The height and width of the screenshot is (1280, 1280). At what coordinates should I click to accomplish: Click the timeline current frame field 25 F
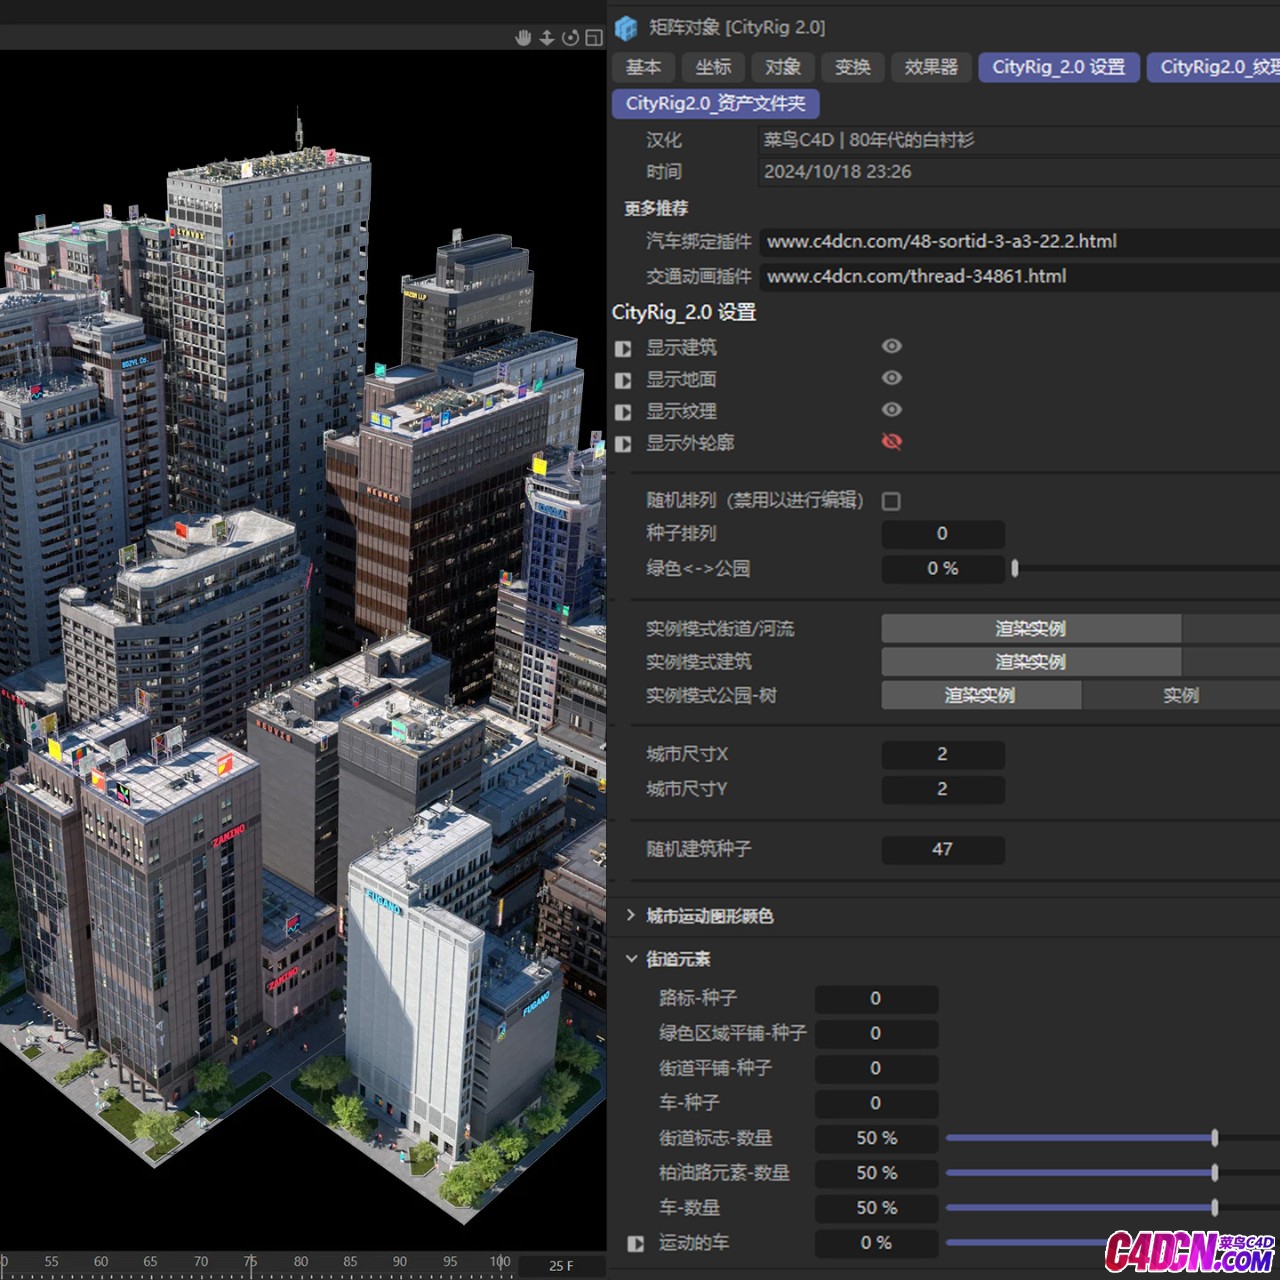pyautogui.click(x=562, y=1265)
